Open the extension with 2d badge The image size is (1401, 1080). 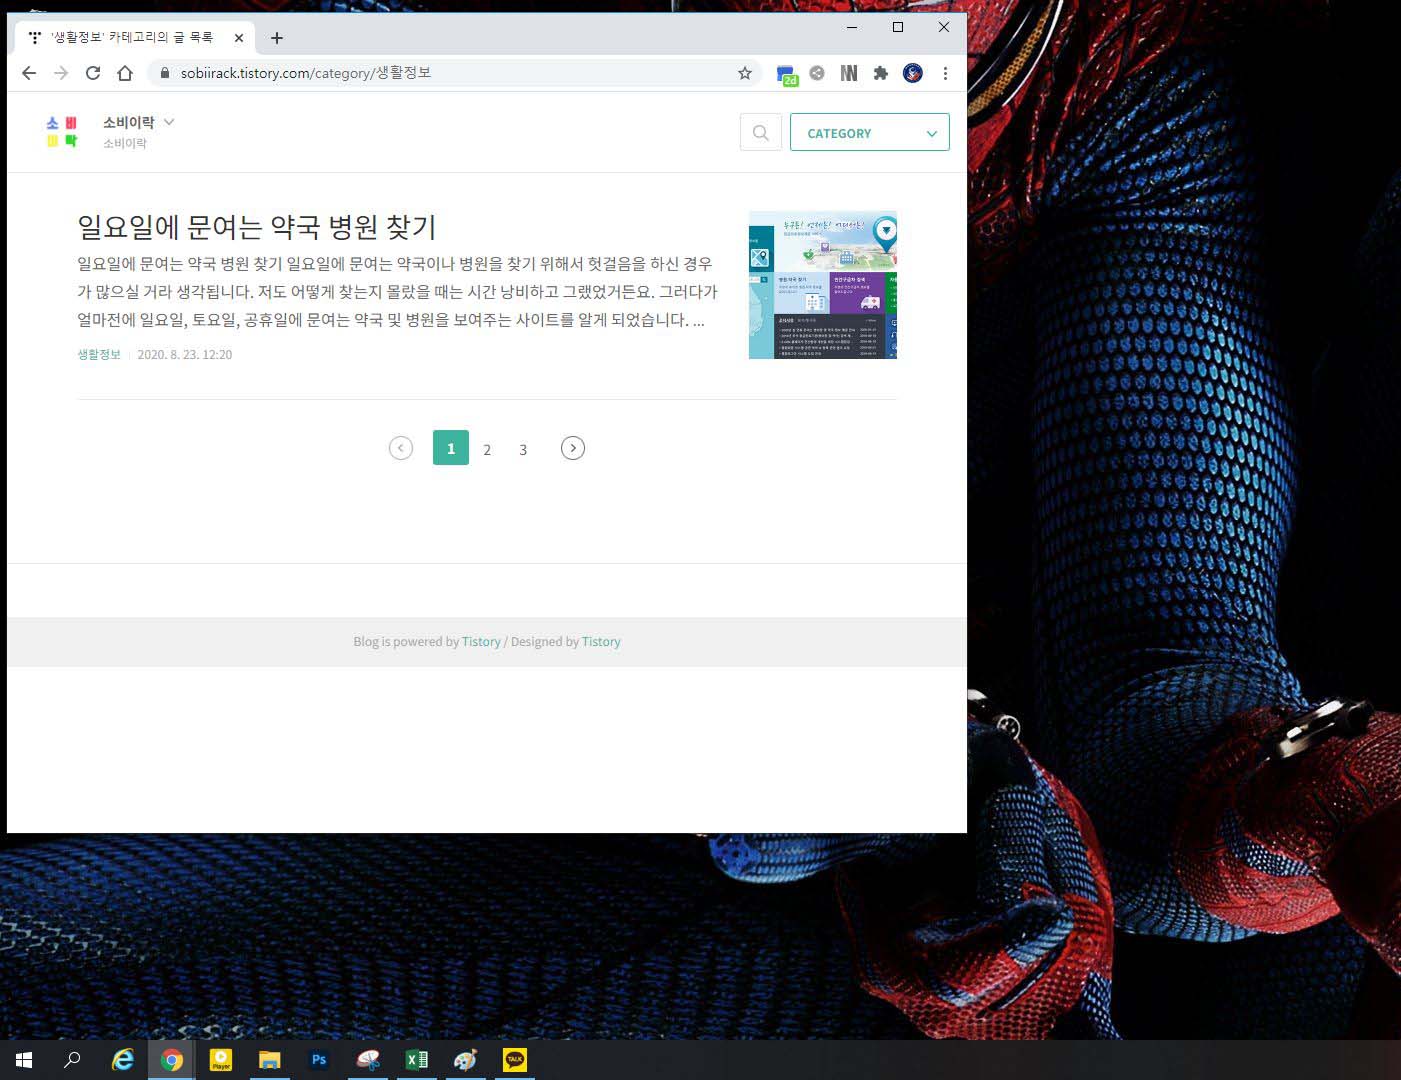786,74
